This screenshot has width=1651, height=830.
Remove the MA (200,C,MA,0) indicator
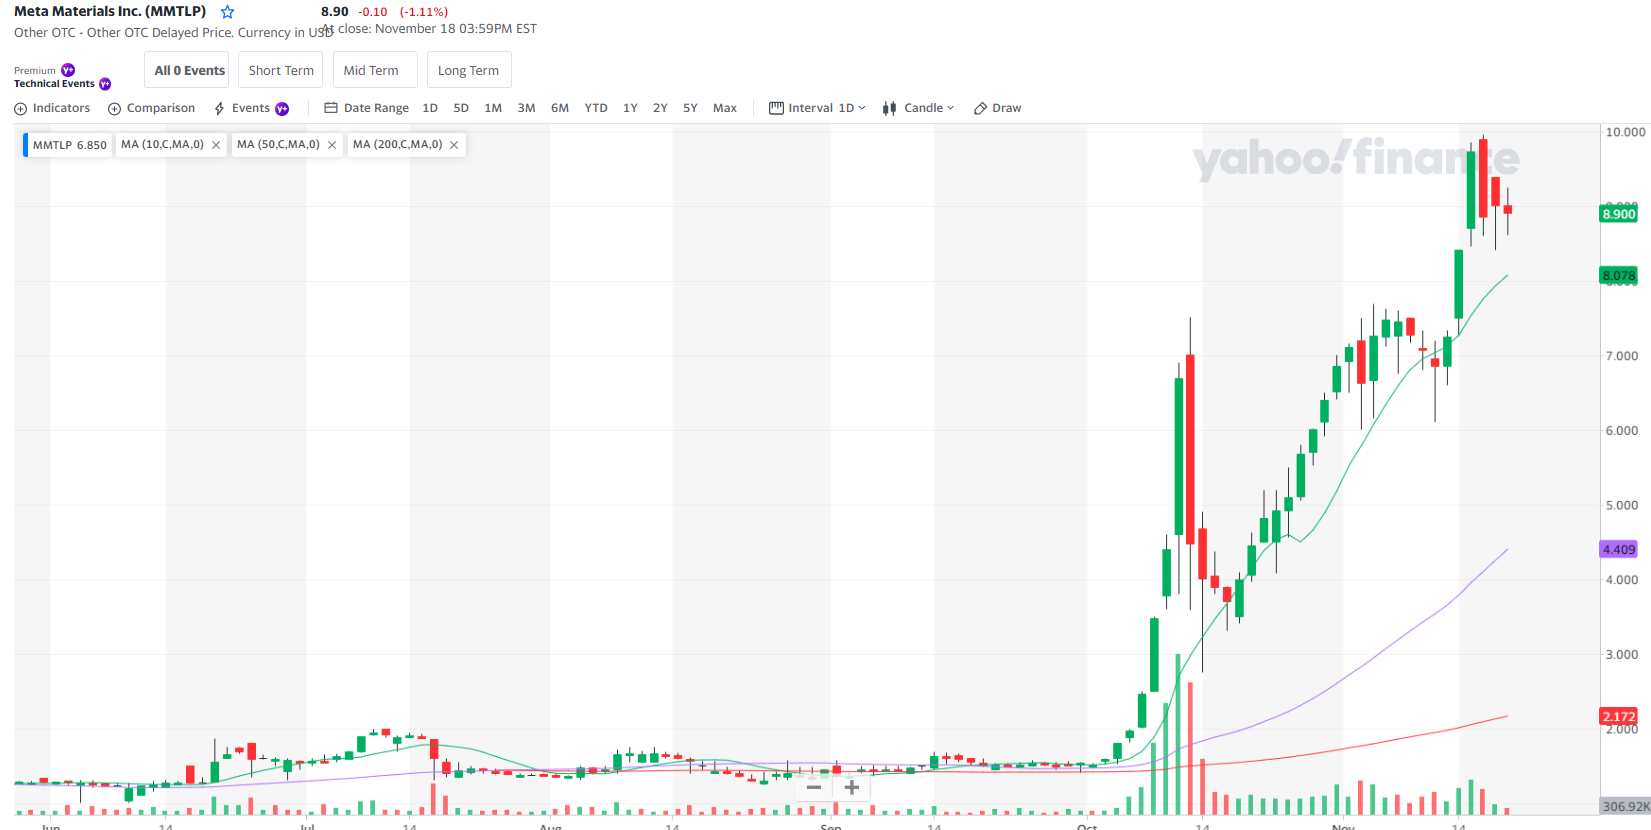pyautogui.click(x=454, y=145)
